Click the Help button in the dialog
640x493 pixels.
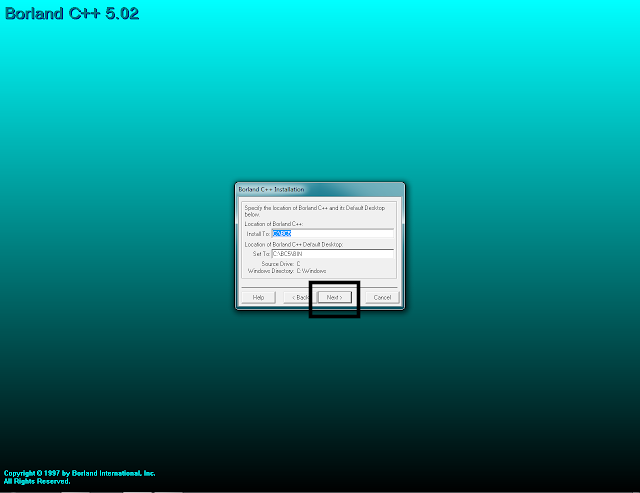click(x=258, y=298)
